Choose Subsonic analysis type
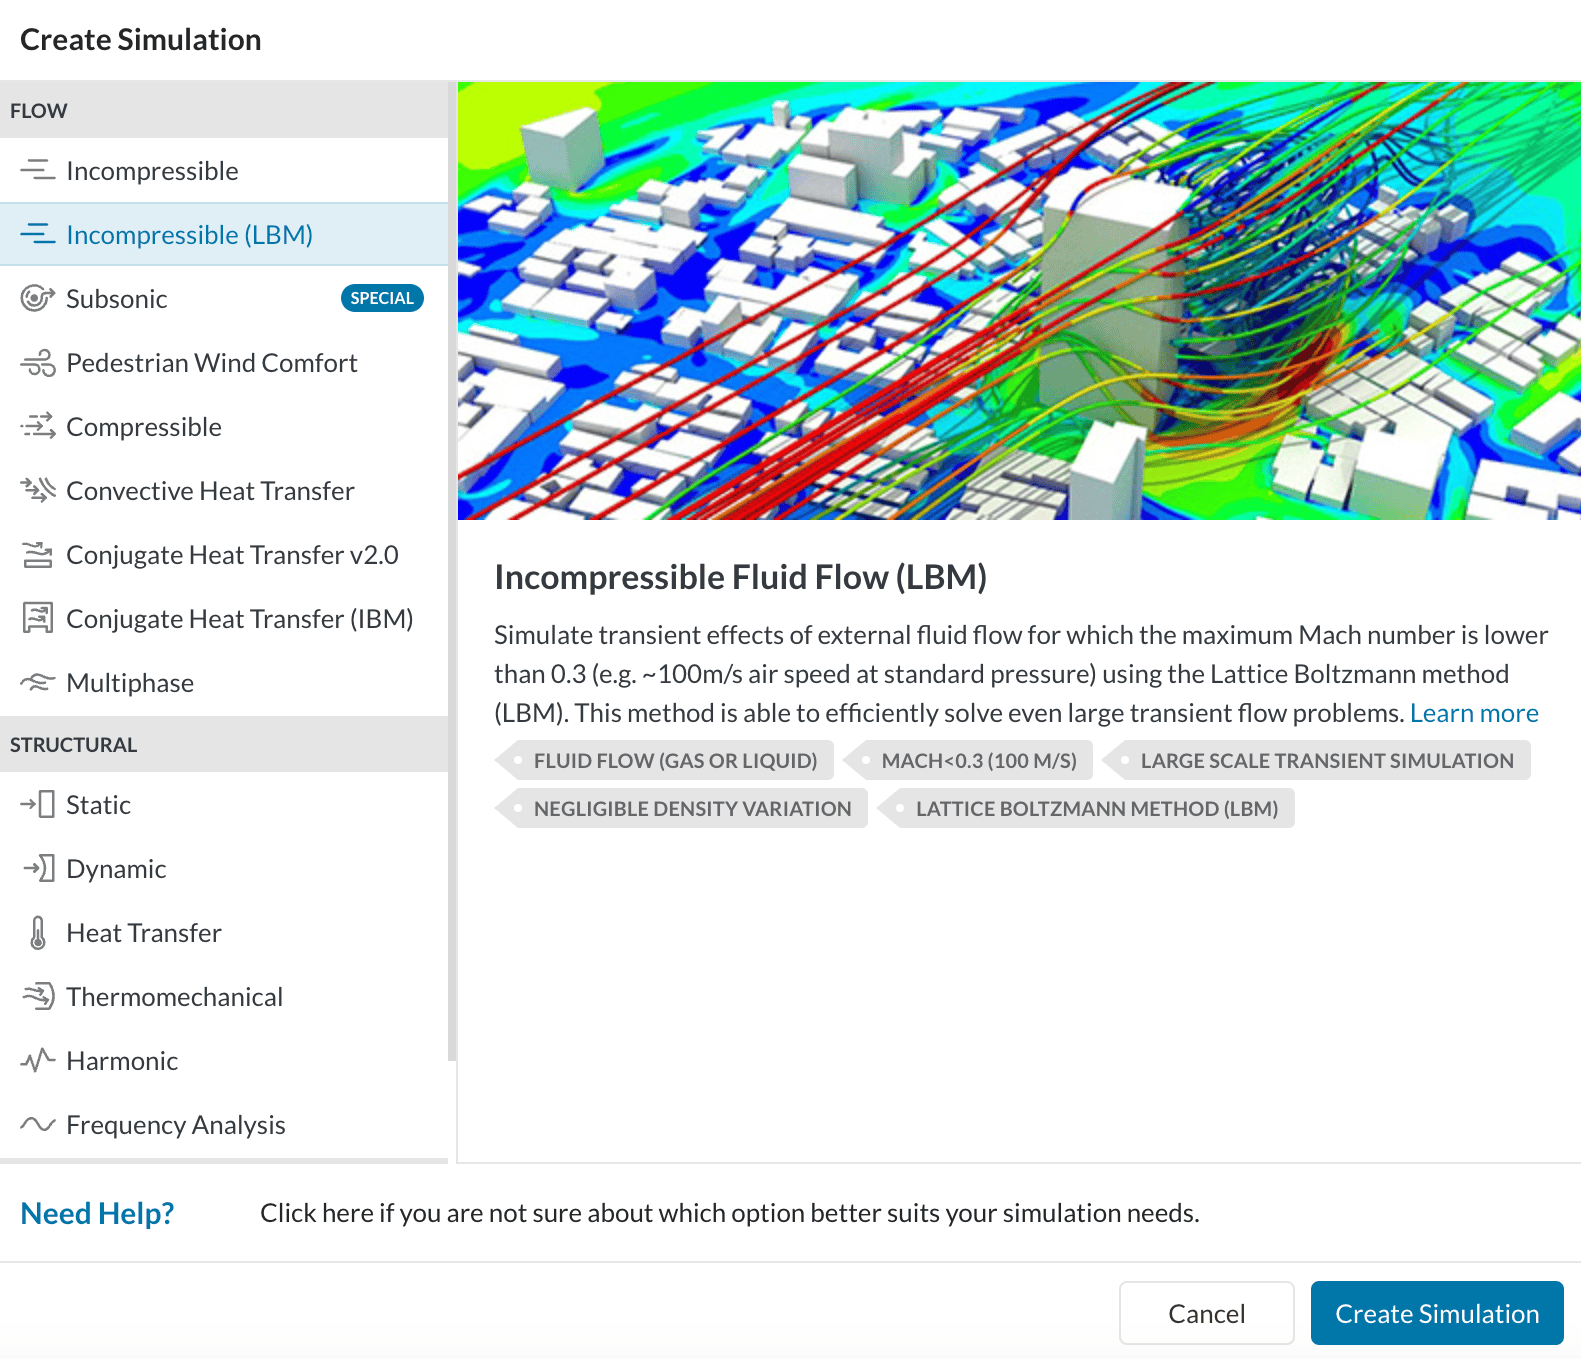Screen dimensions: 1581x1359 224,299
